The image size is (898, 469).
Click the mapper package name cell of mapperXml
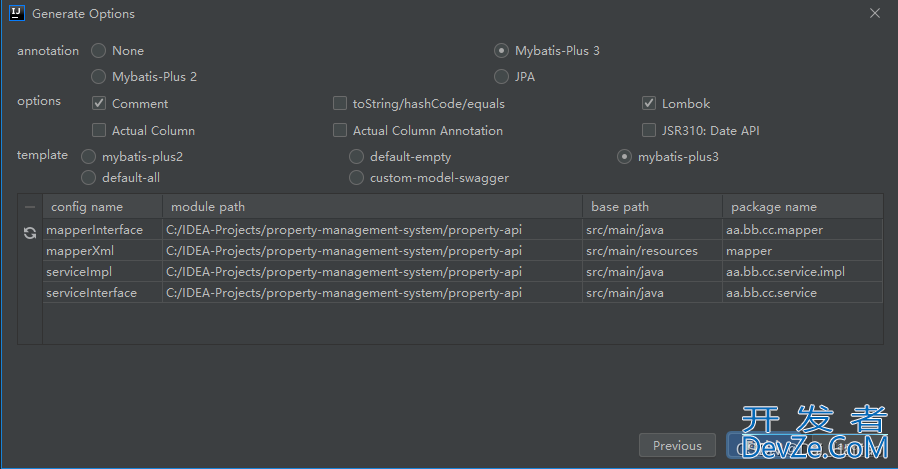[x=802, y=251]
